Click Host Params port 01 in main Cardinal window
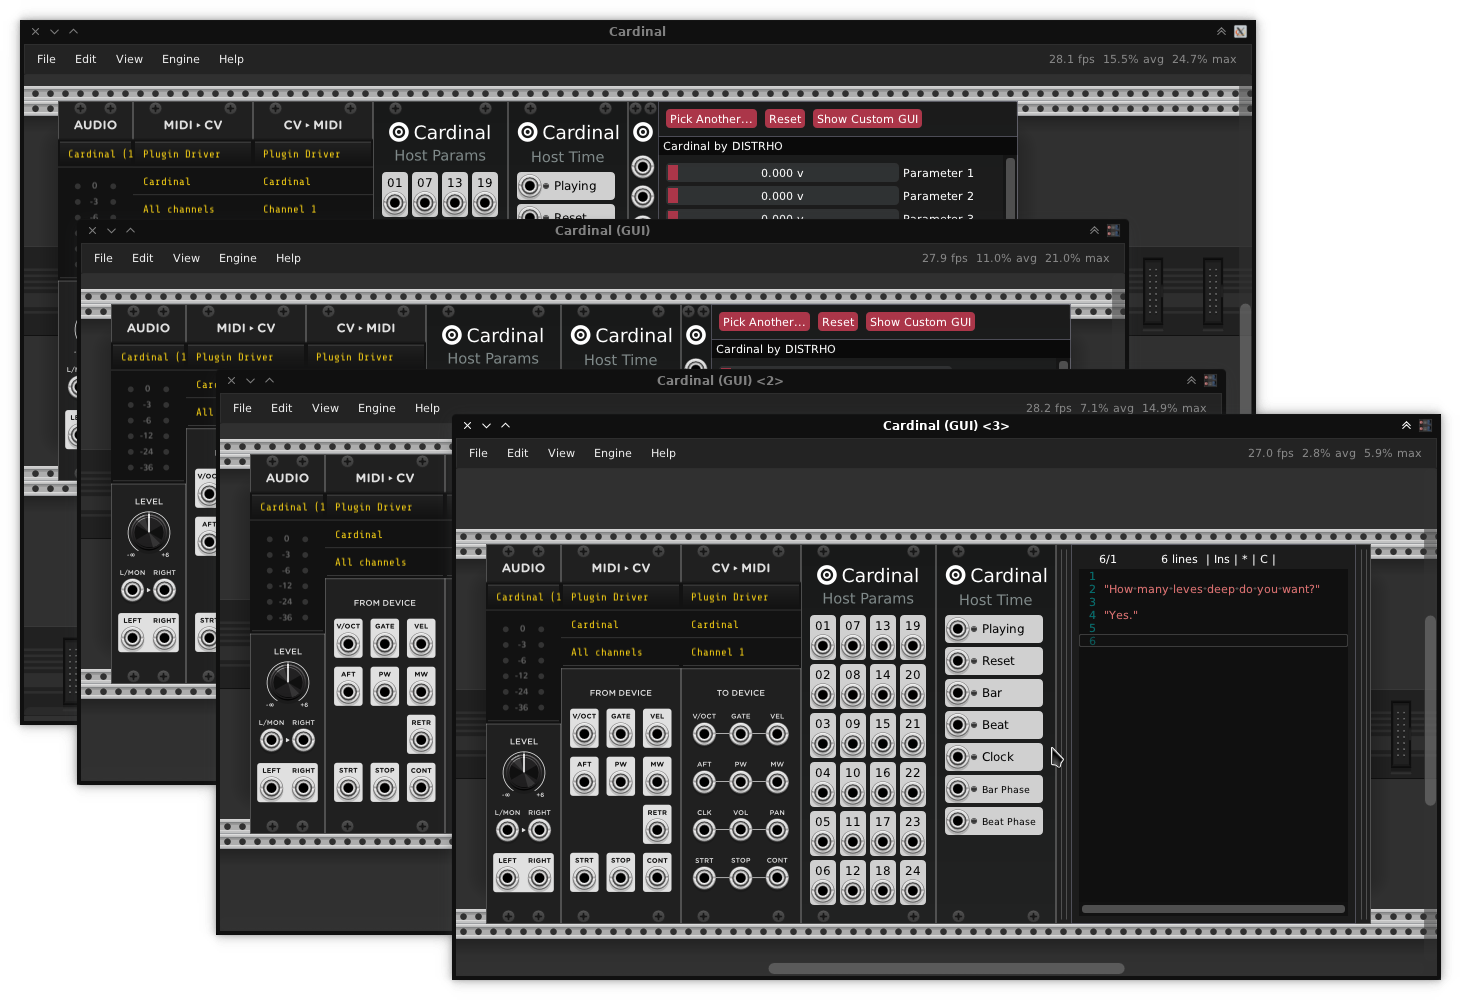This screenshot has width=1461, height=1000. [x=395, y=203]
